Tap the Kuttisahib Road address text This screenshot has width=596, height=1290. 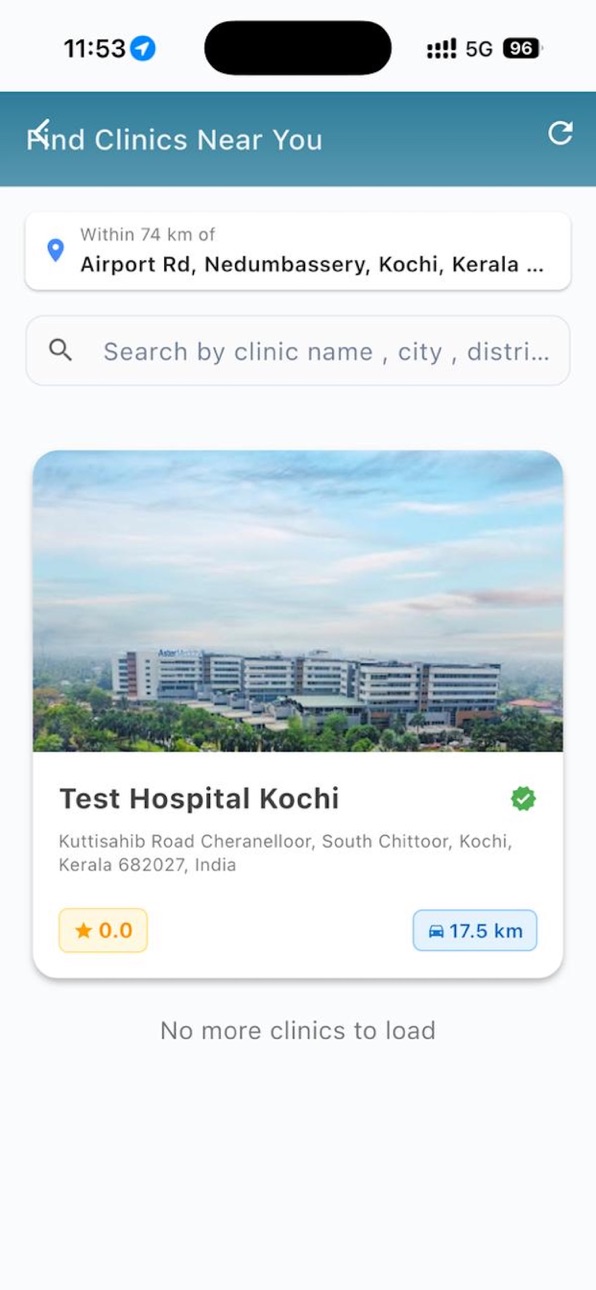point(286,853)
